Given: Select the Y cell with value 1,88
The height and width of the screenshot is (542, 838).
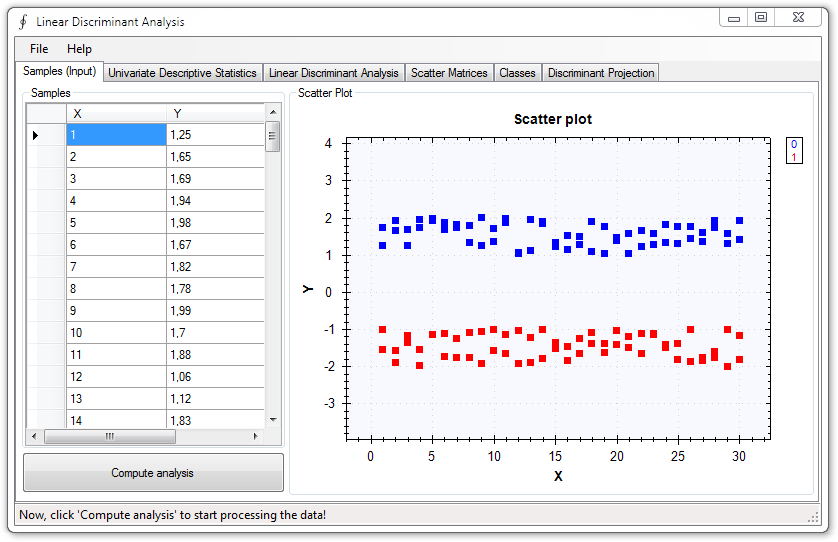Looking at the screenshot, I should (215, 354).
